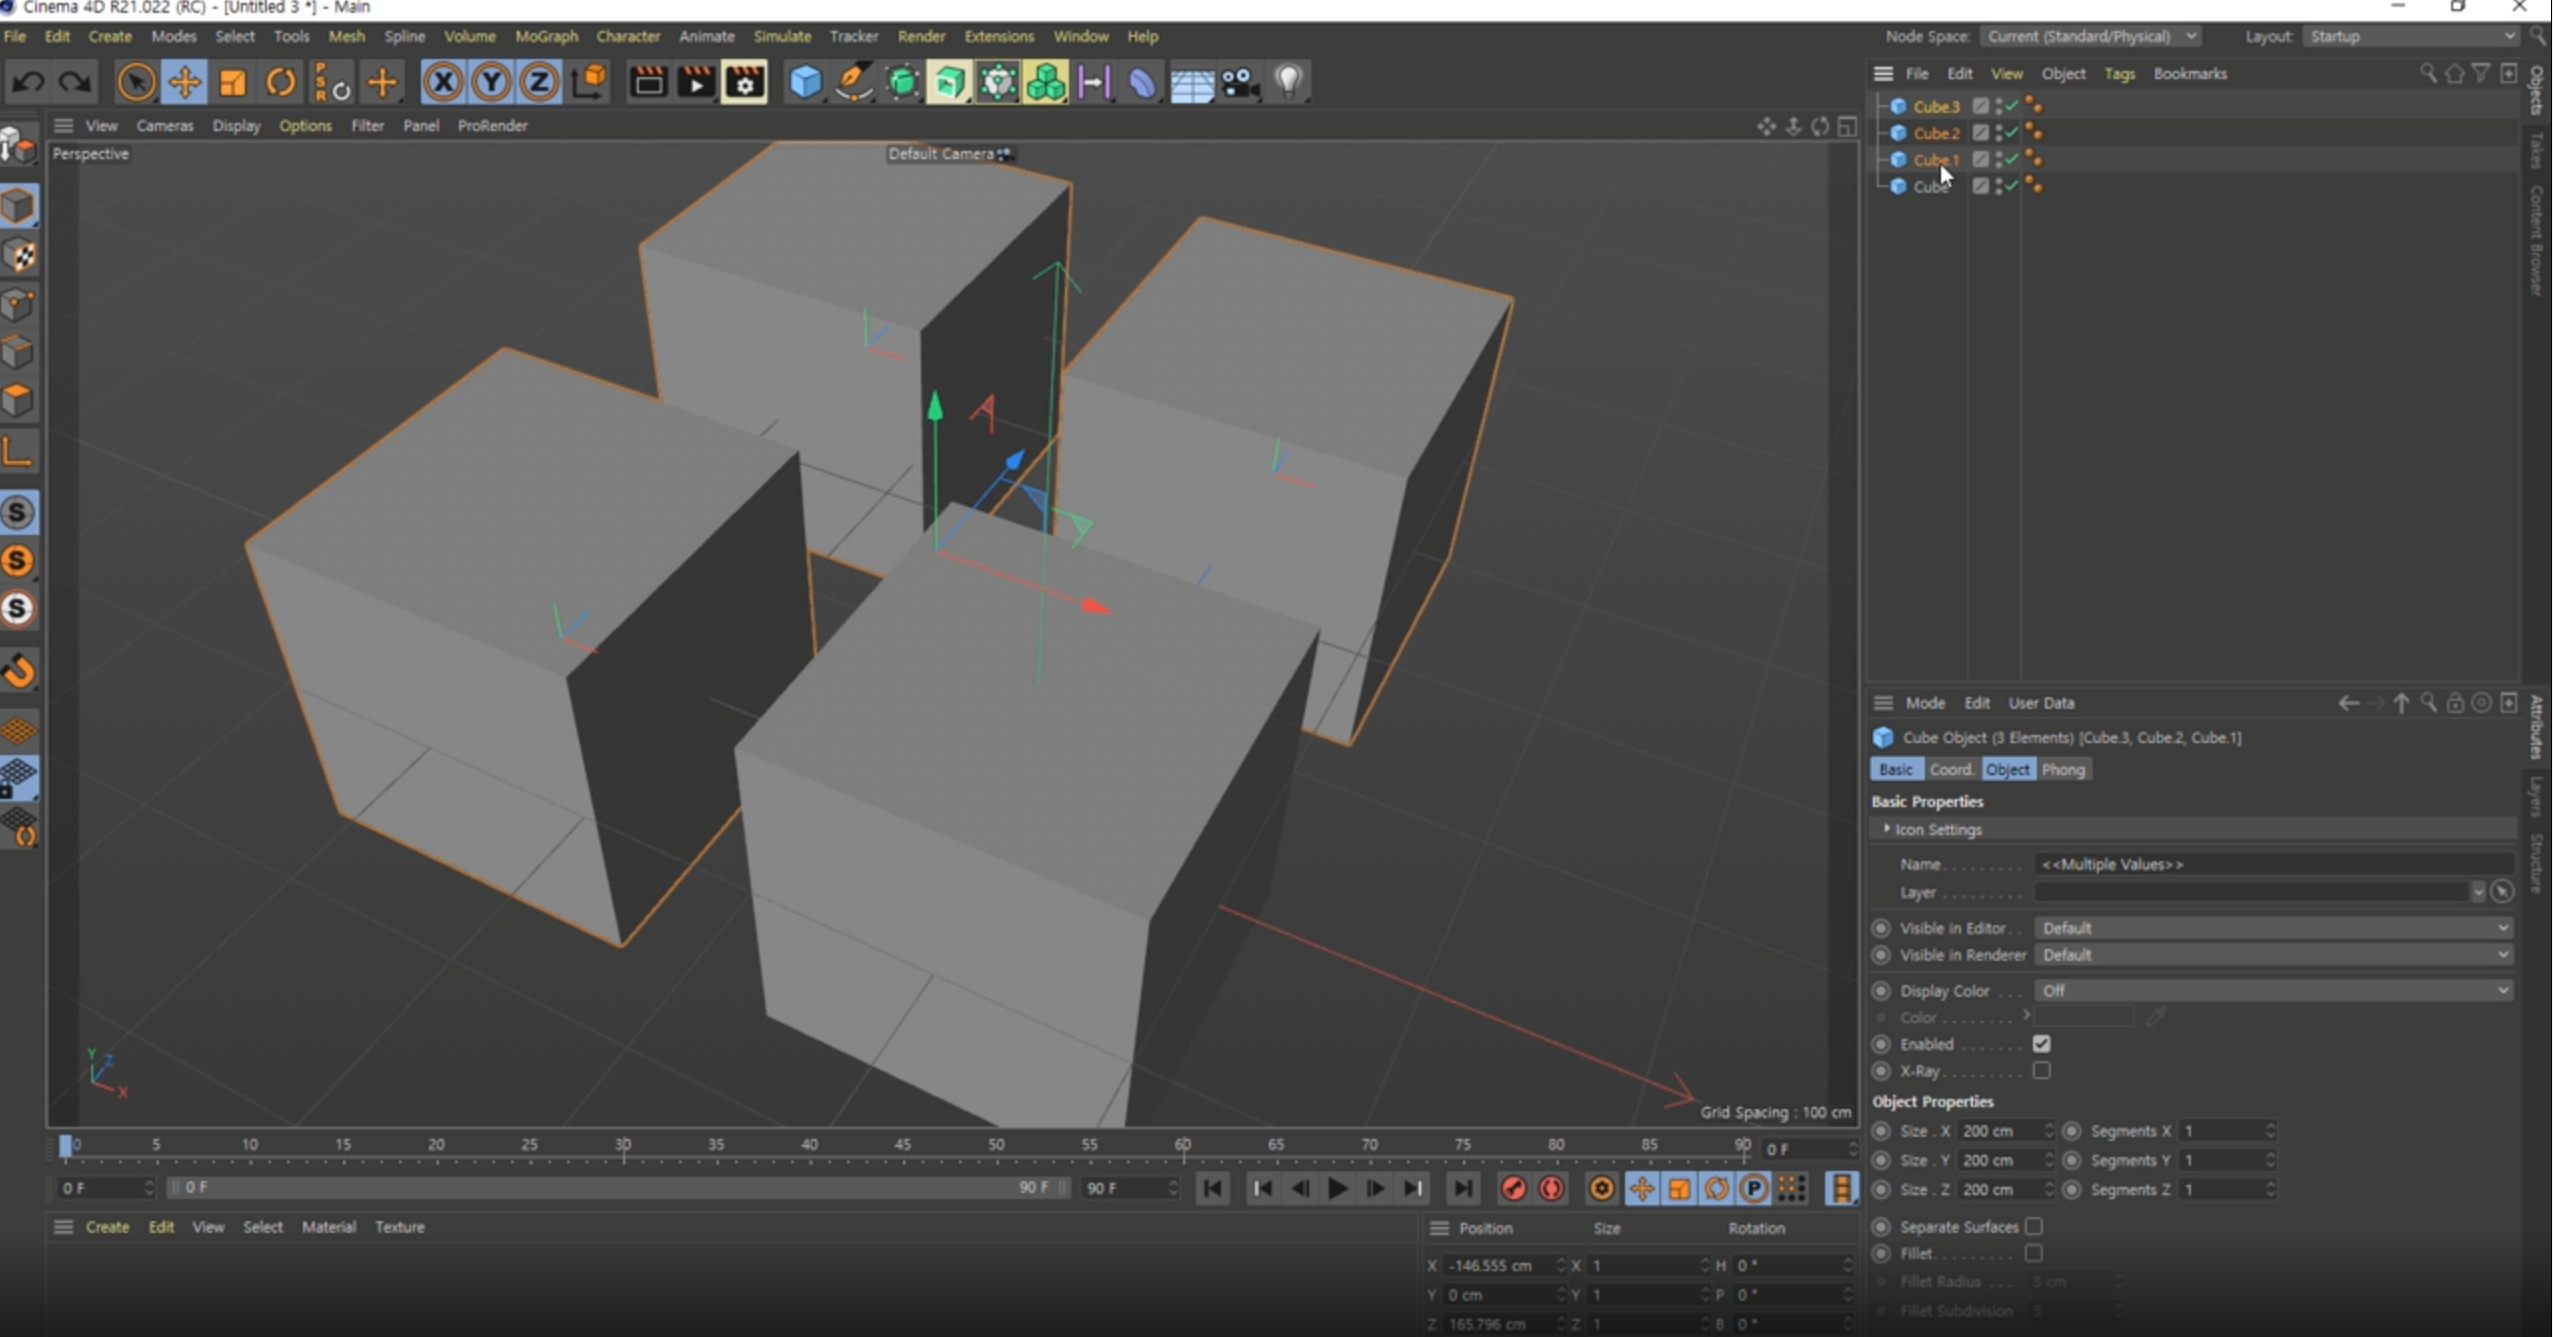Switch to Texture mode icon
Screen dimensions: 2553x1337
click(x=18, y=256)
